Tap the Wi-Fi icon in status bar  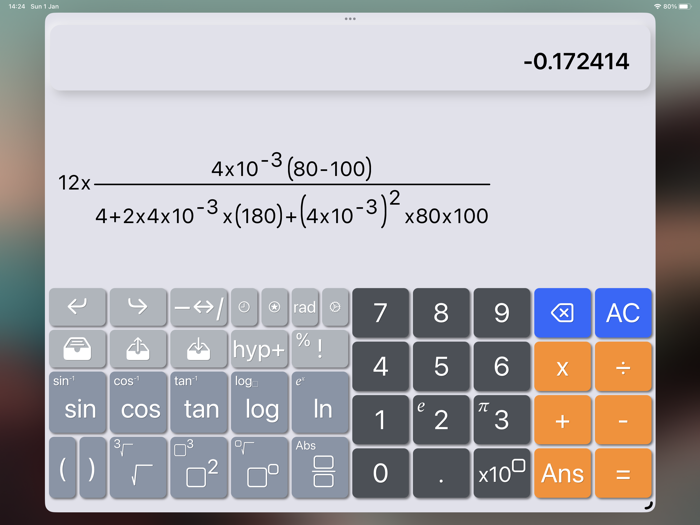pos(658,6)
